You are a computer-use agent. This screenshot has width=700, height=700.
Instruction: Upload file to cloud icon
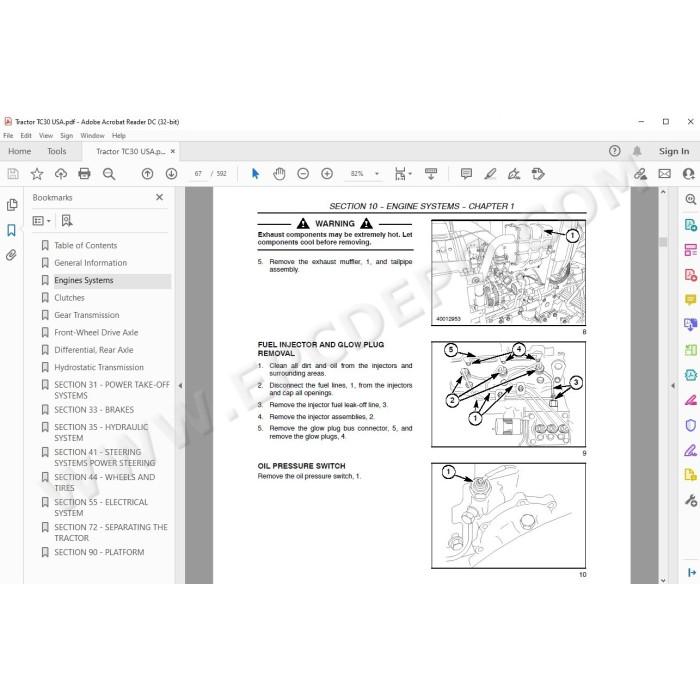click(x=61, y=174)
